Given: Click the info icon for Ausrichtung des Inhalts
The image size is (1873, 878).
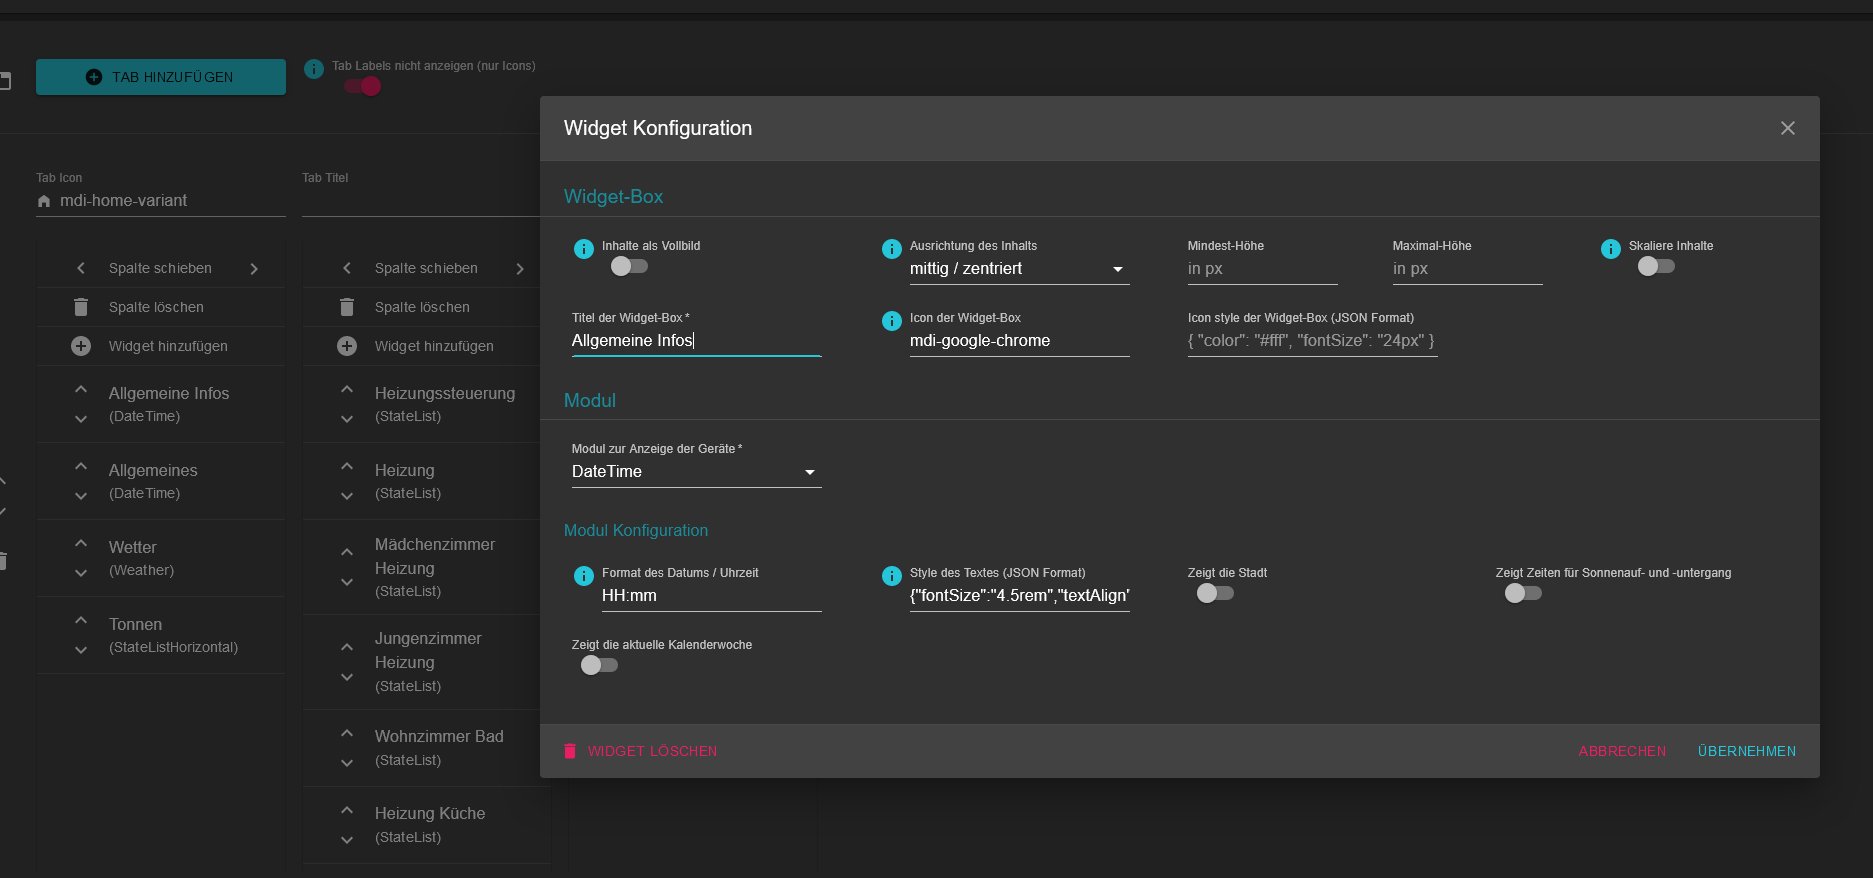Looking at the screenshot, I should (892, 249).
